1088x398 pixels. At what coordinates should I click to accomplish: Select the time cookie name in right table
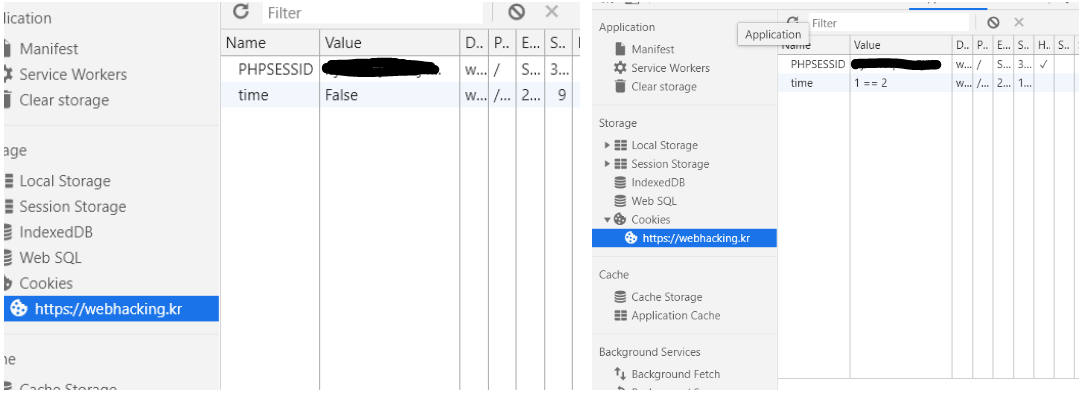click(801, 83)
